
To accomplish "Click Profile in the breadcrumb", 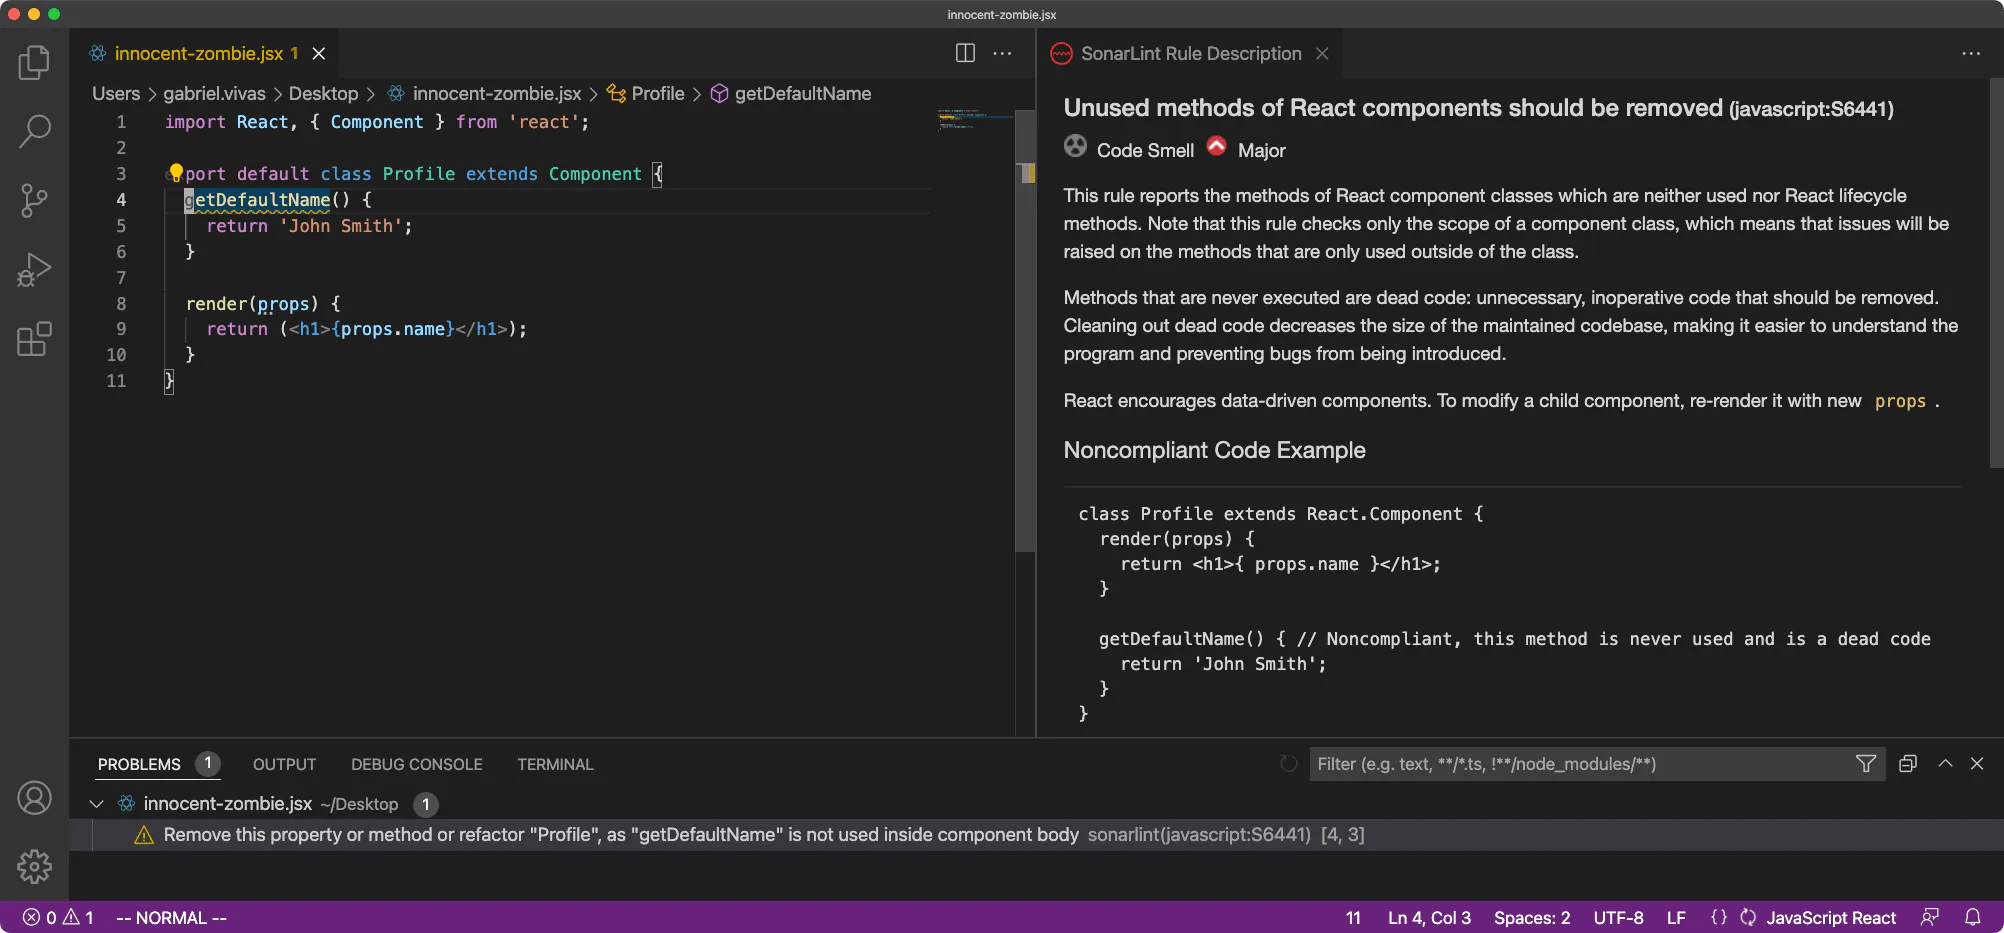I will [657, 93].
